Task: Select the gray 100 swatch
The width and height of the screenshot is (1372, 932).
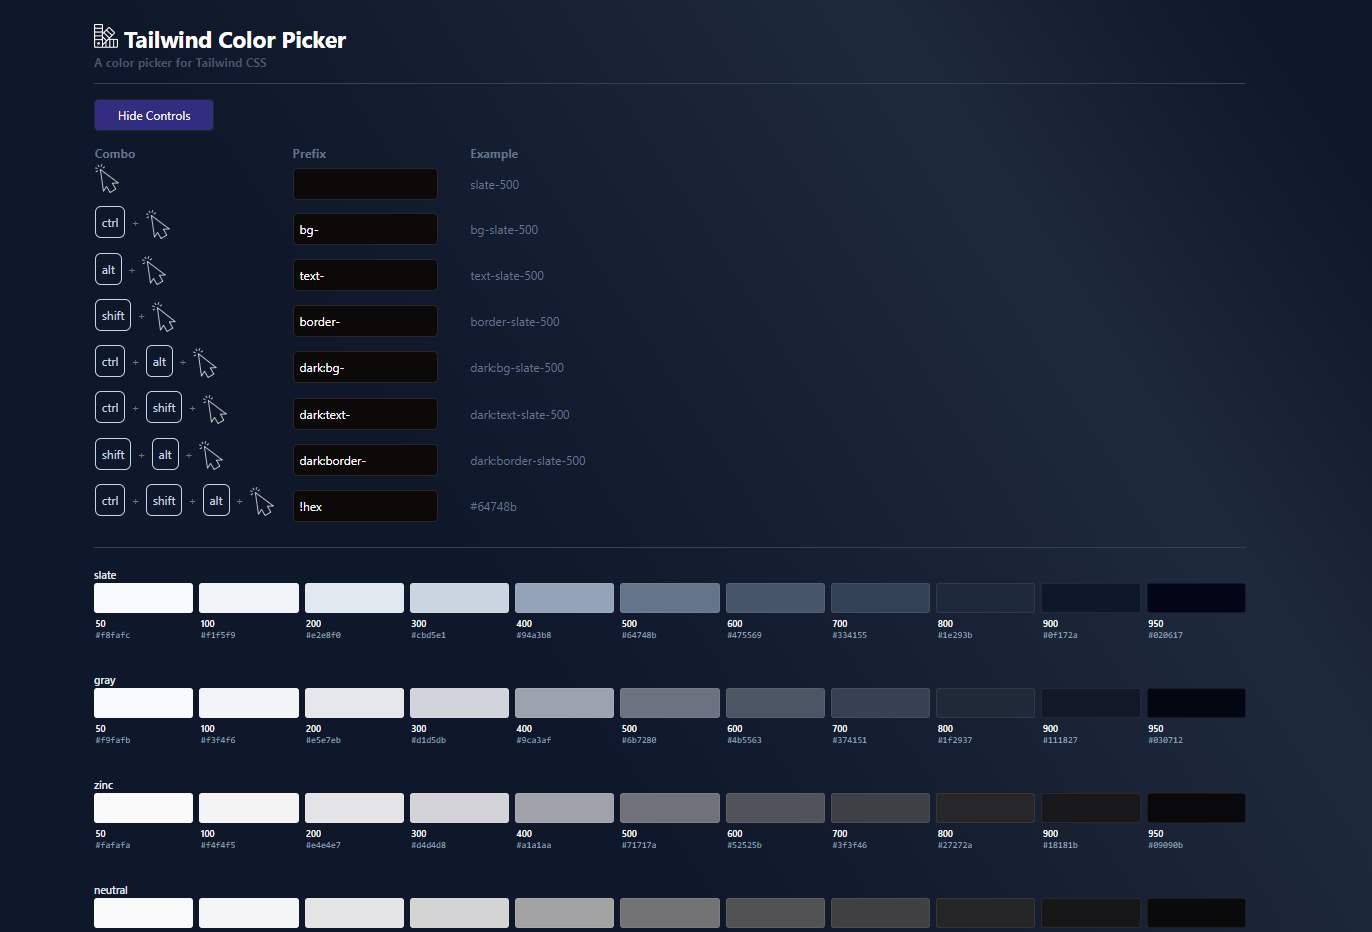Action: click(x=249, y=703)
